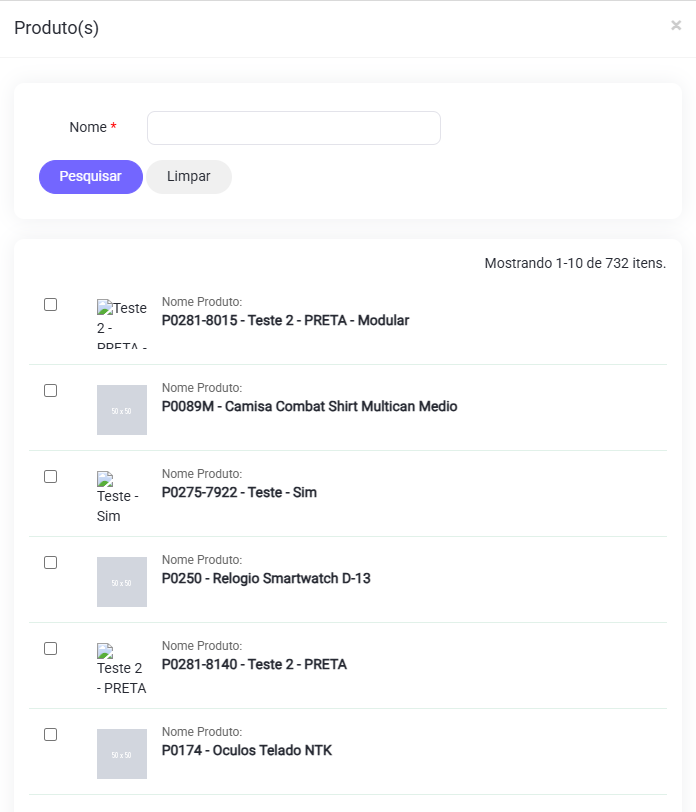Click the Teste - Sim product image

tap(118, 497)
